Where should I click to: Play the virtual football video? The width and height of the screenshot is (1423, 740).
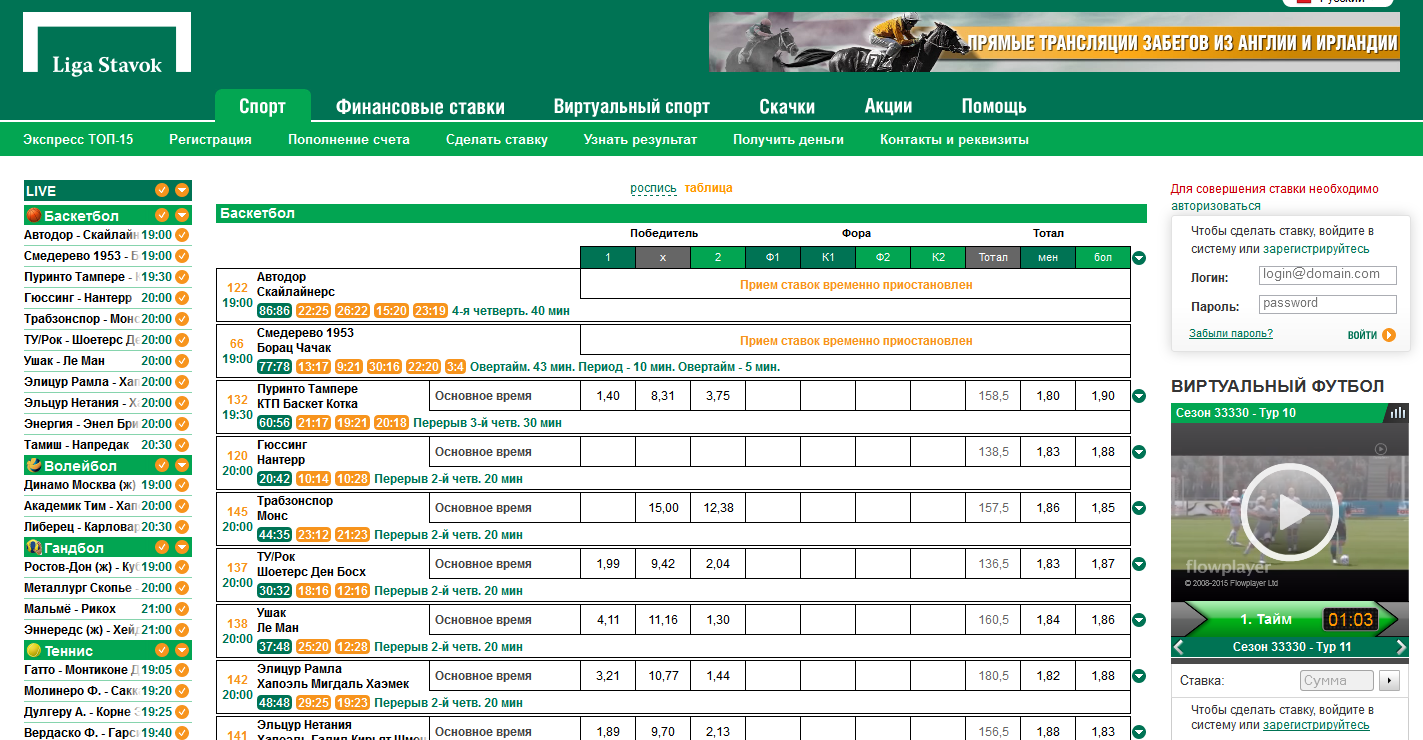pyautogui.click(x=1289, y=511)
